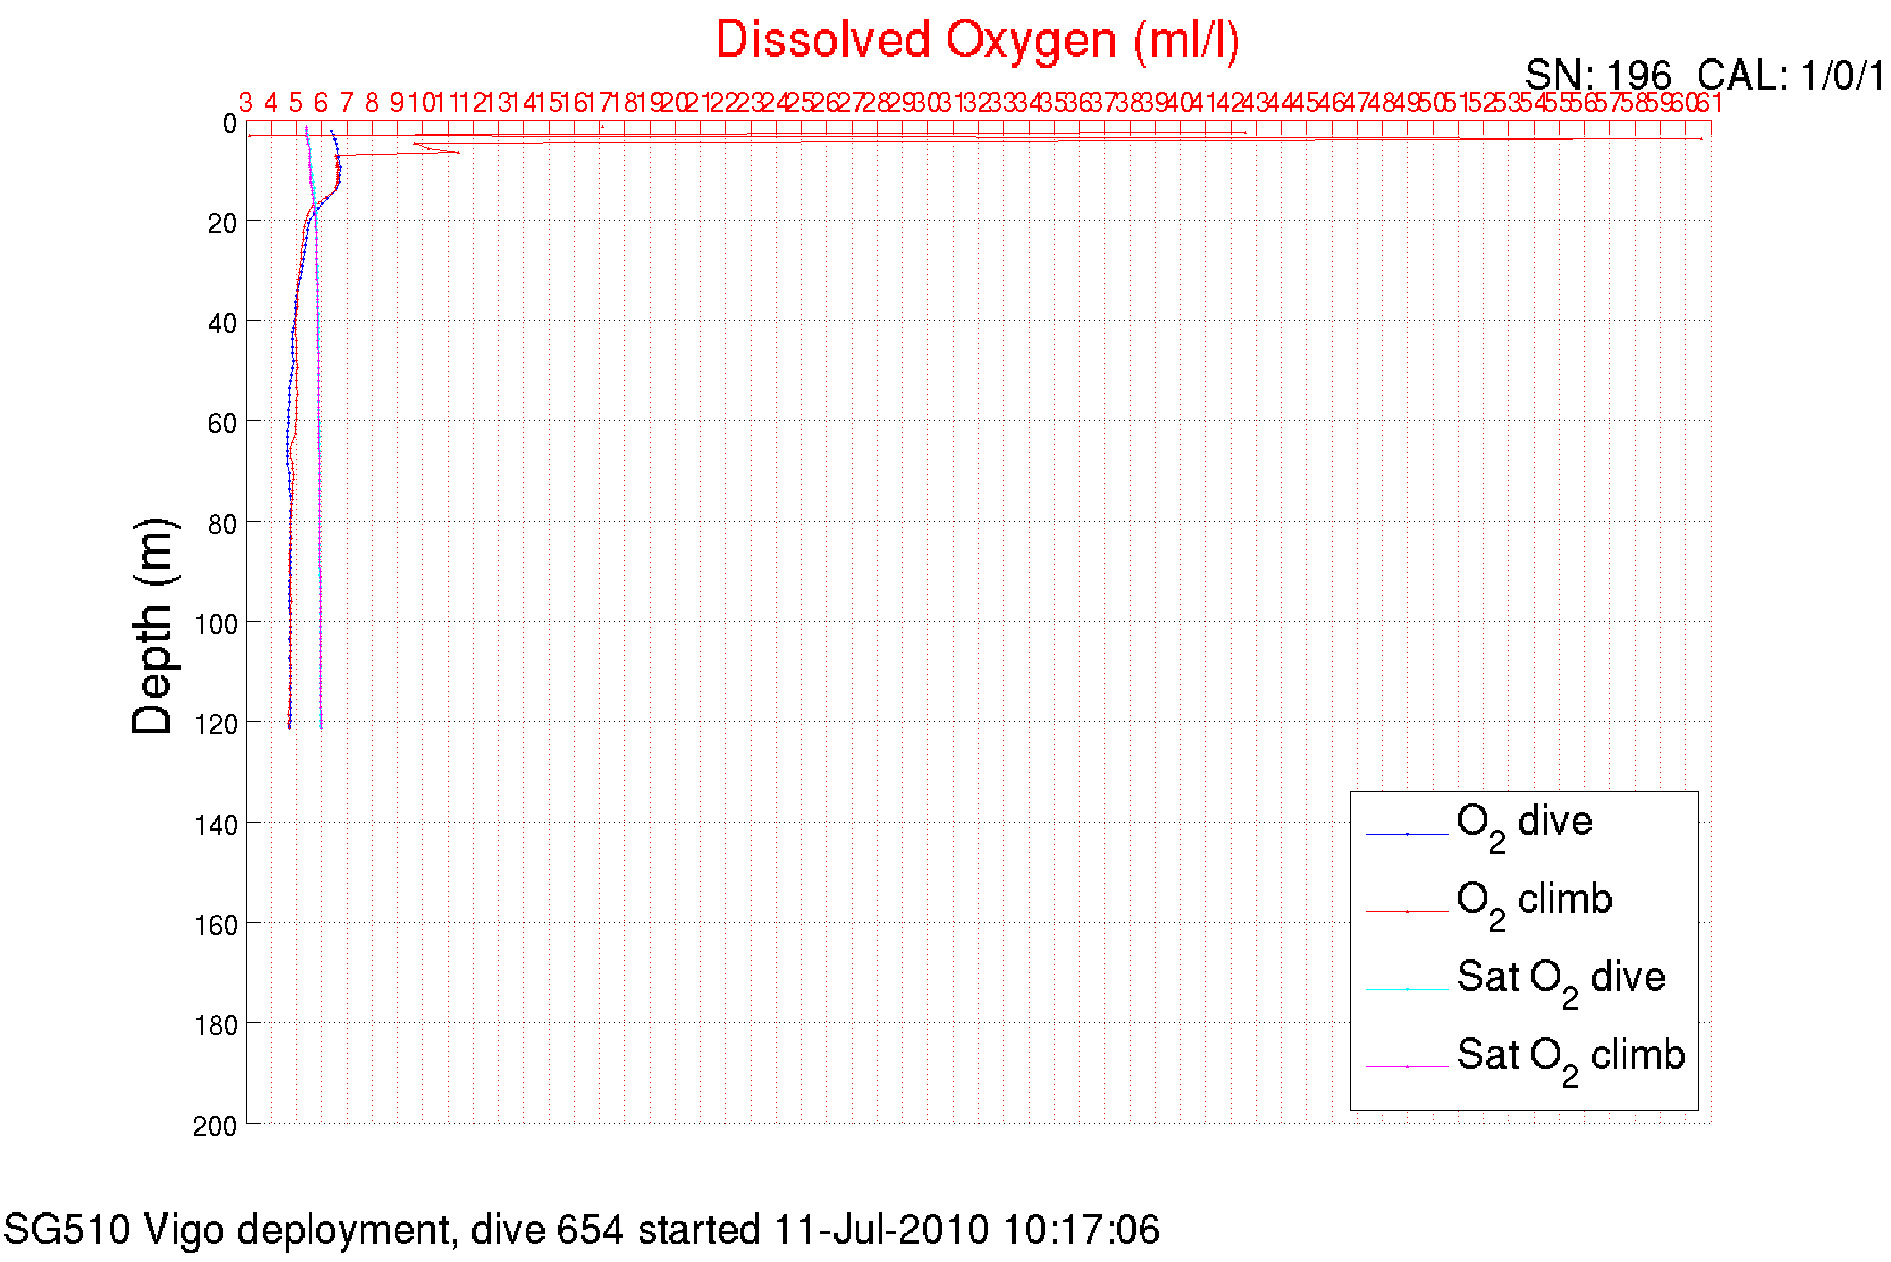Select the 'O2 climb' legend entry
The height and width of the screenshot is (1262, 1891).
(x=1534, y=905)
